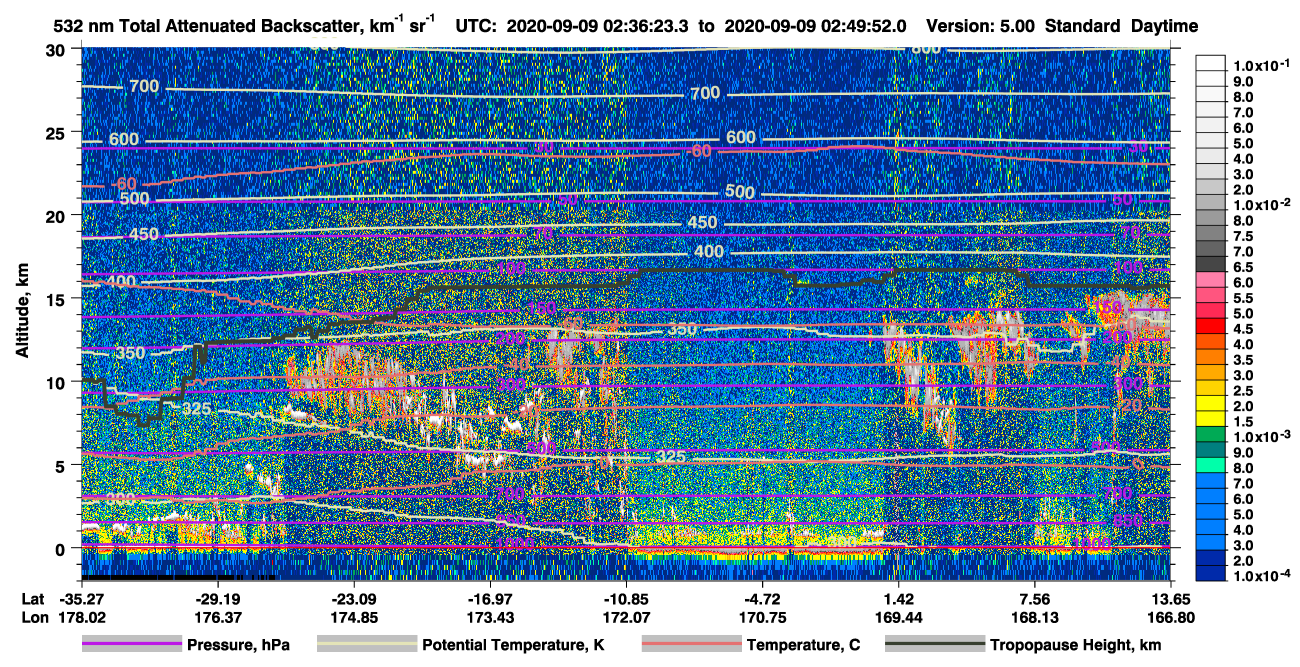Click the altitude tick label "15"
Screen dimensions: 1300x667
[57, 298]
